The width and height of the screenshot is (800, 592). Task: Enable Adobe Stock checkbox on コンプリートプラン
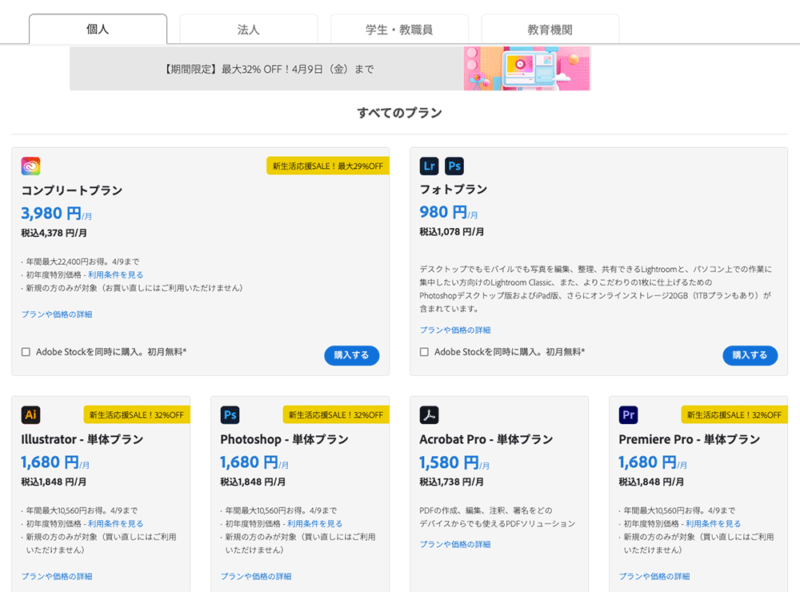(26, 352)
